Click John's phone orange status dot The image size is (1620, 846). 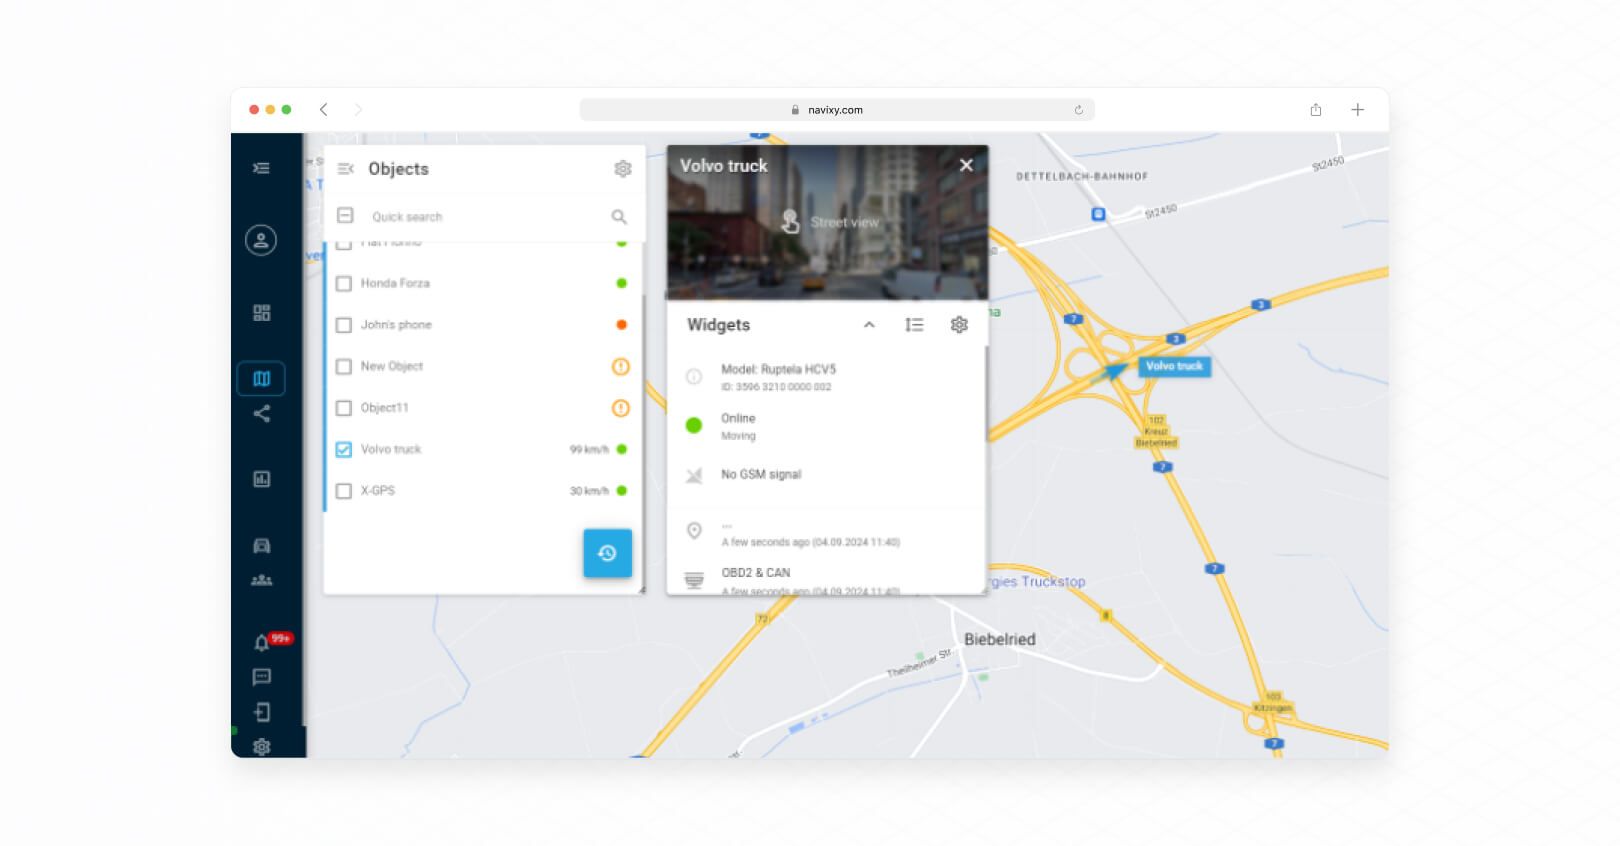pyautogui.click(x=621, y=325)
